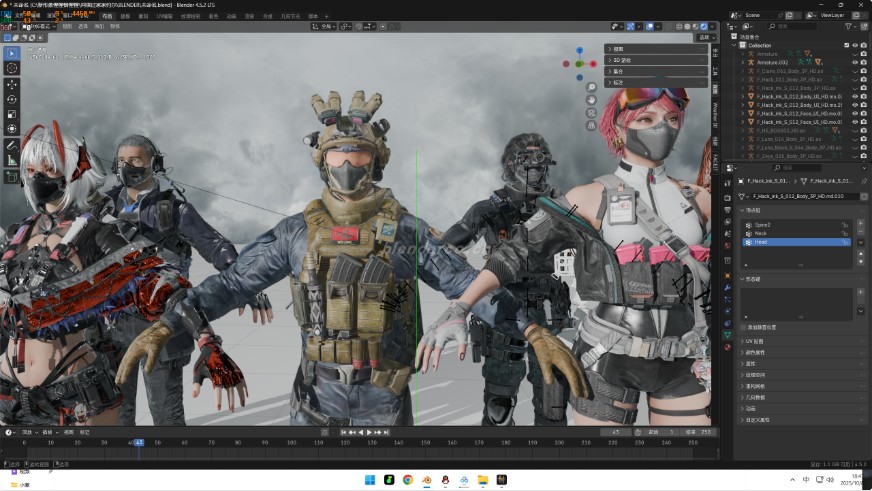Select the Move tool
Viewport: 872px width, 491px height.
coord(12,84)
